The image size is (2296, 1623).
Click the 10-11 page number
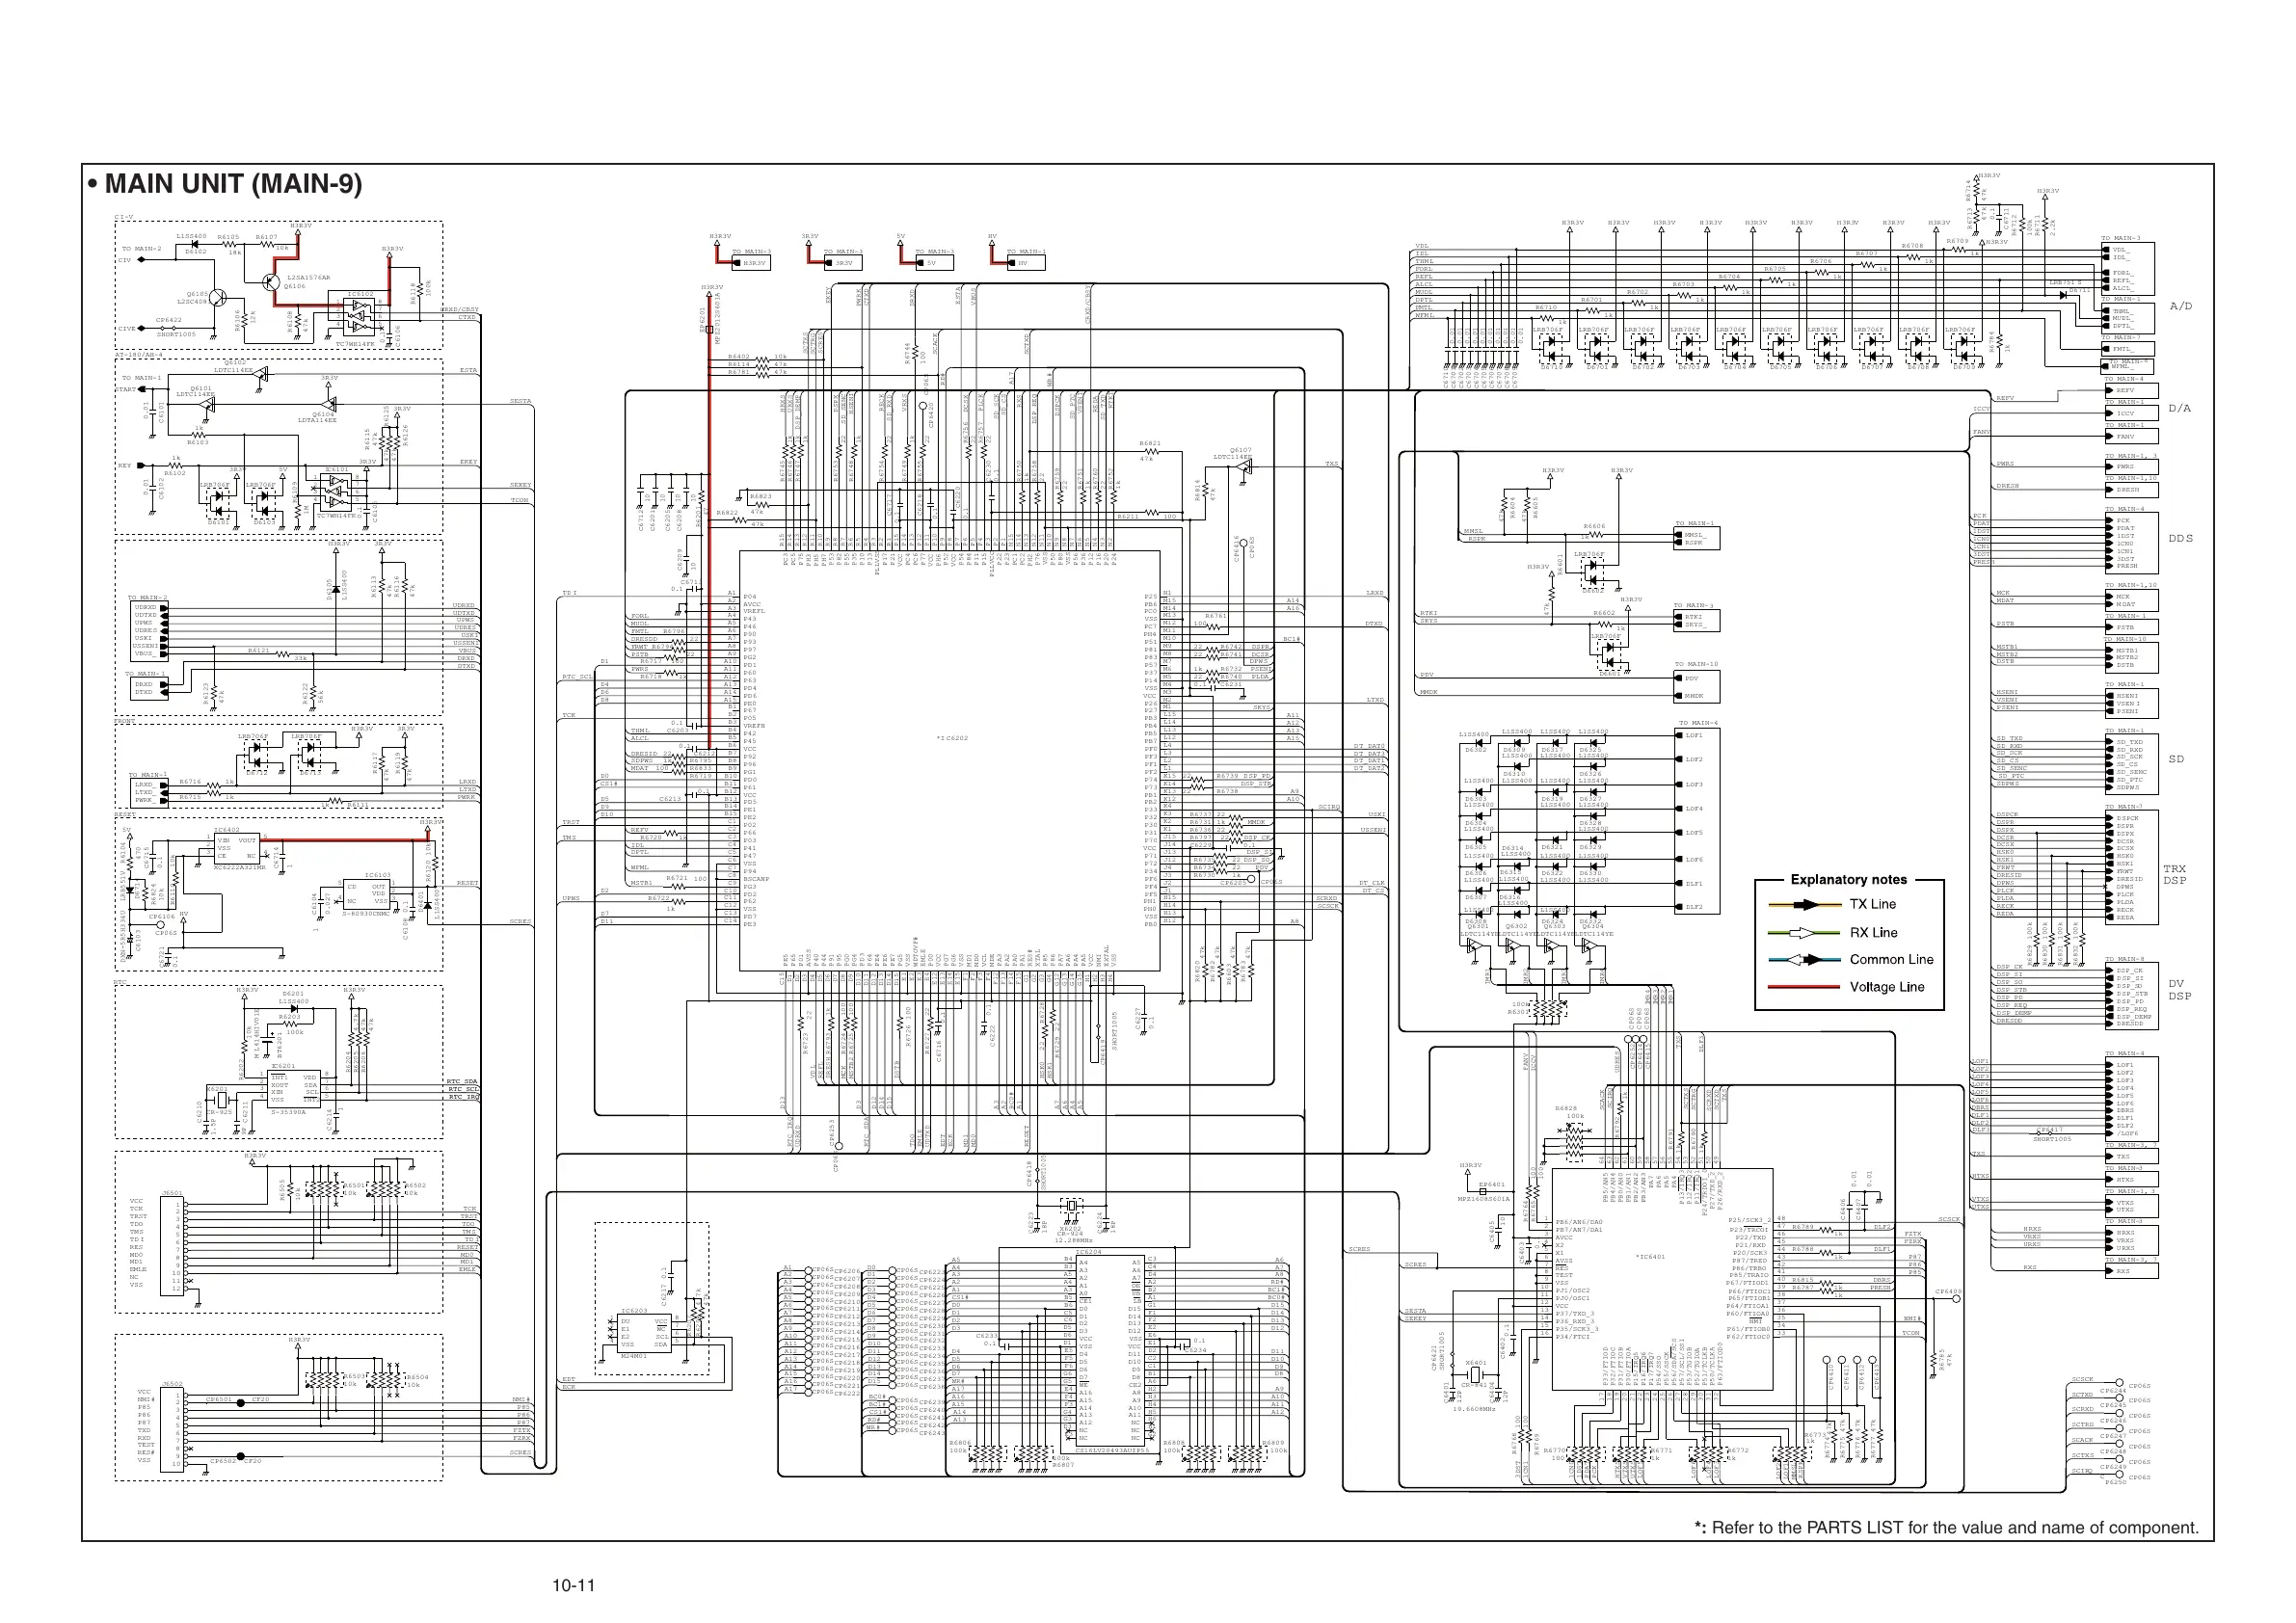[573, 1586]
